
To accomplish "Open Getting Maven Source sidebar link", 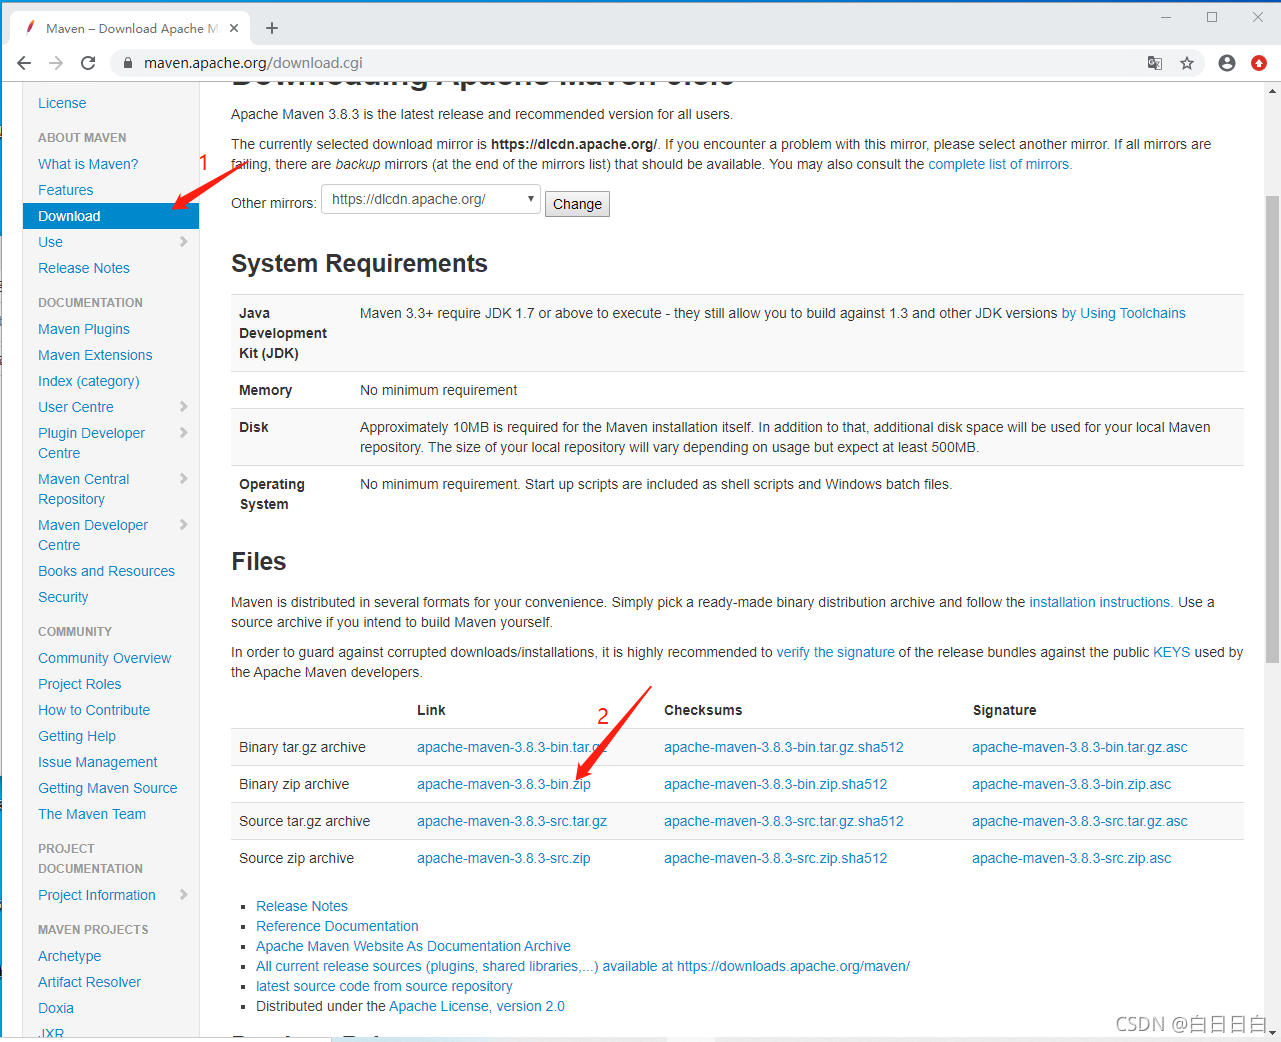I will 108,788.
